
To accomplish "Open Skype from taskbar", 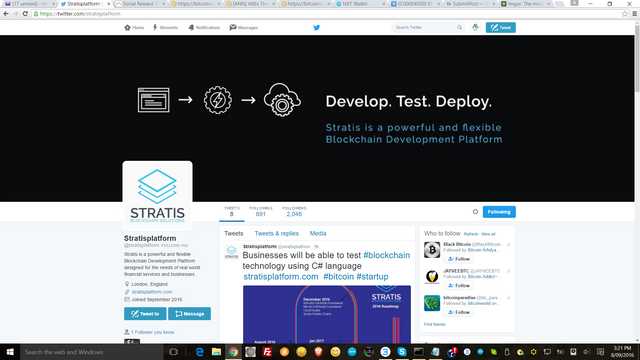I will (402, 352).
